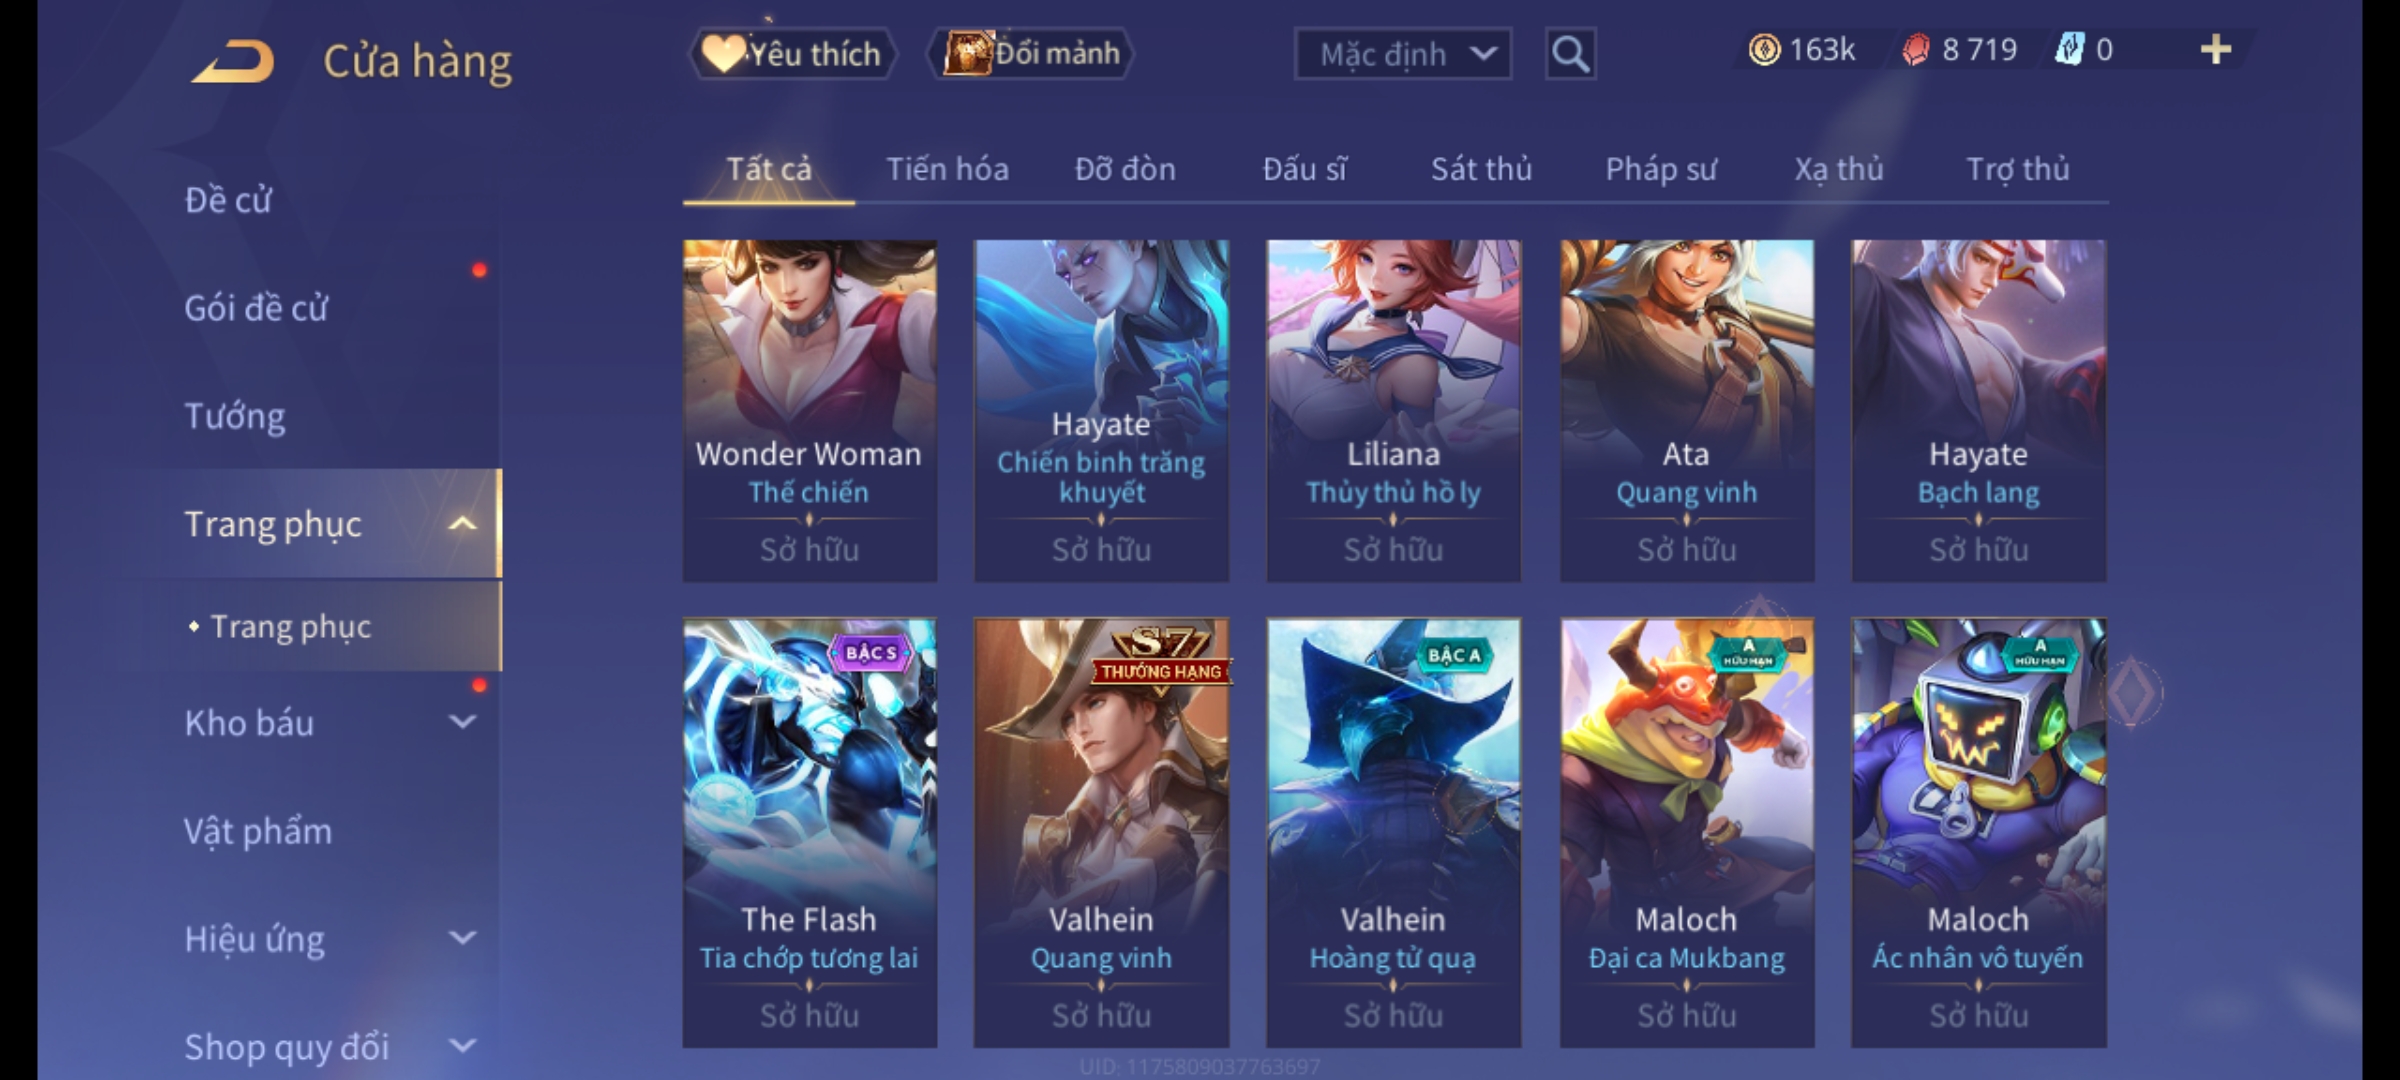Image resolution: width=2400 pixels, height=1080 pixels.
Task: Select the Liliana Thủy thủ hồ ly skin
Action: (x=1393, y=410)
